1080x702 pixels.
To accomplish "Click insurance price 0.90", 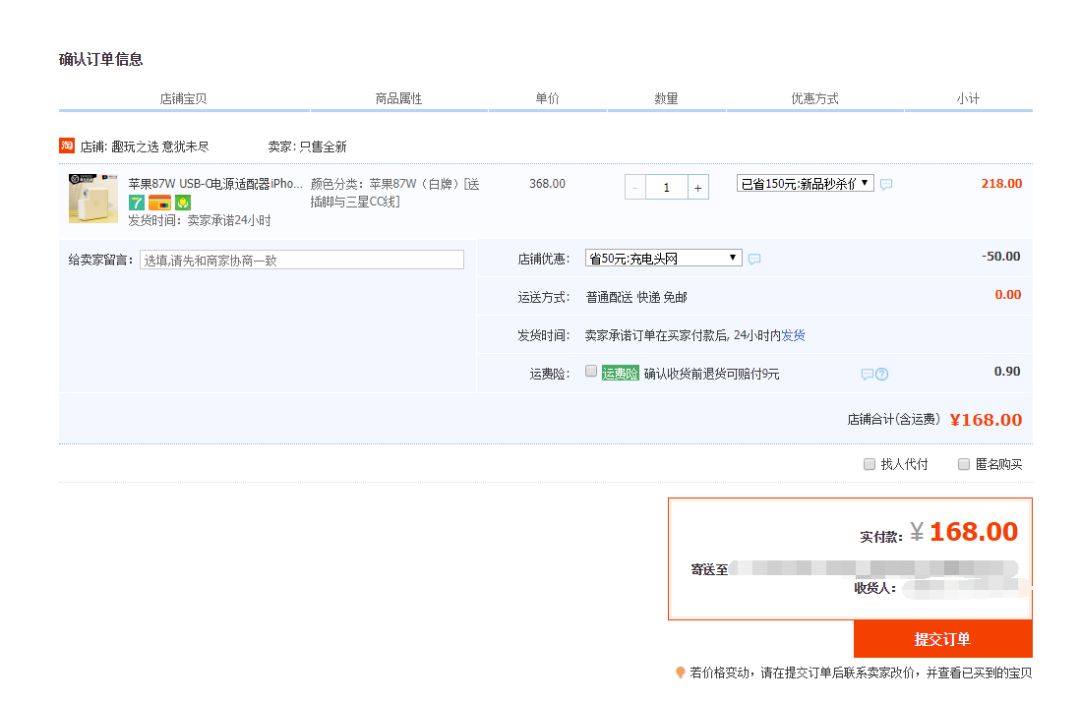I will (x=1007, y=371).
